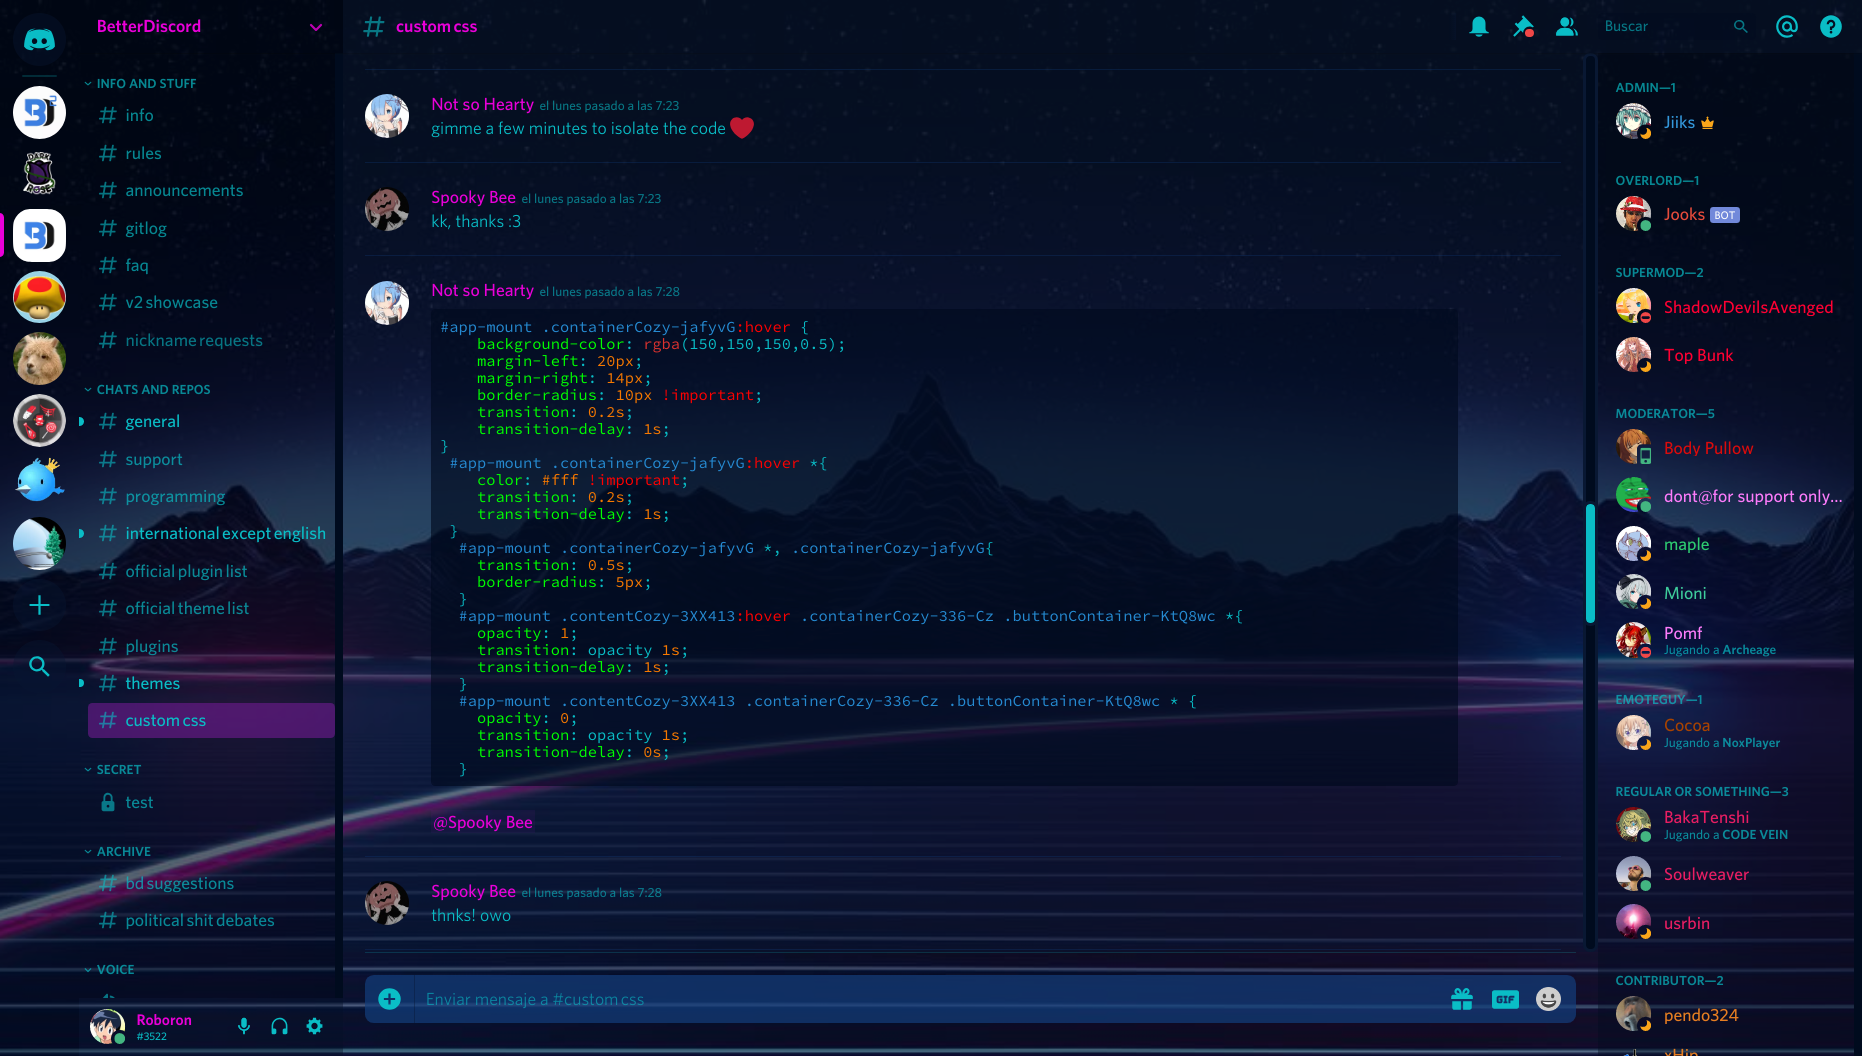Show pinned messages
The image size is (1862, 1056).
tap(1522, 27)
